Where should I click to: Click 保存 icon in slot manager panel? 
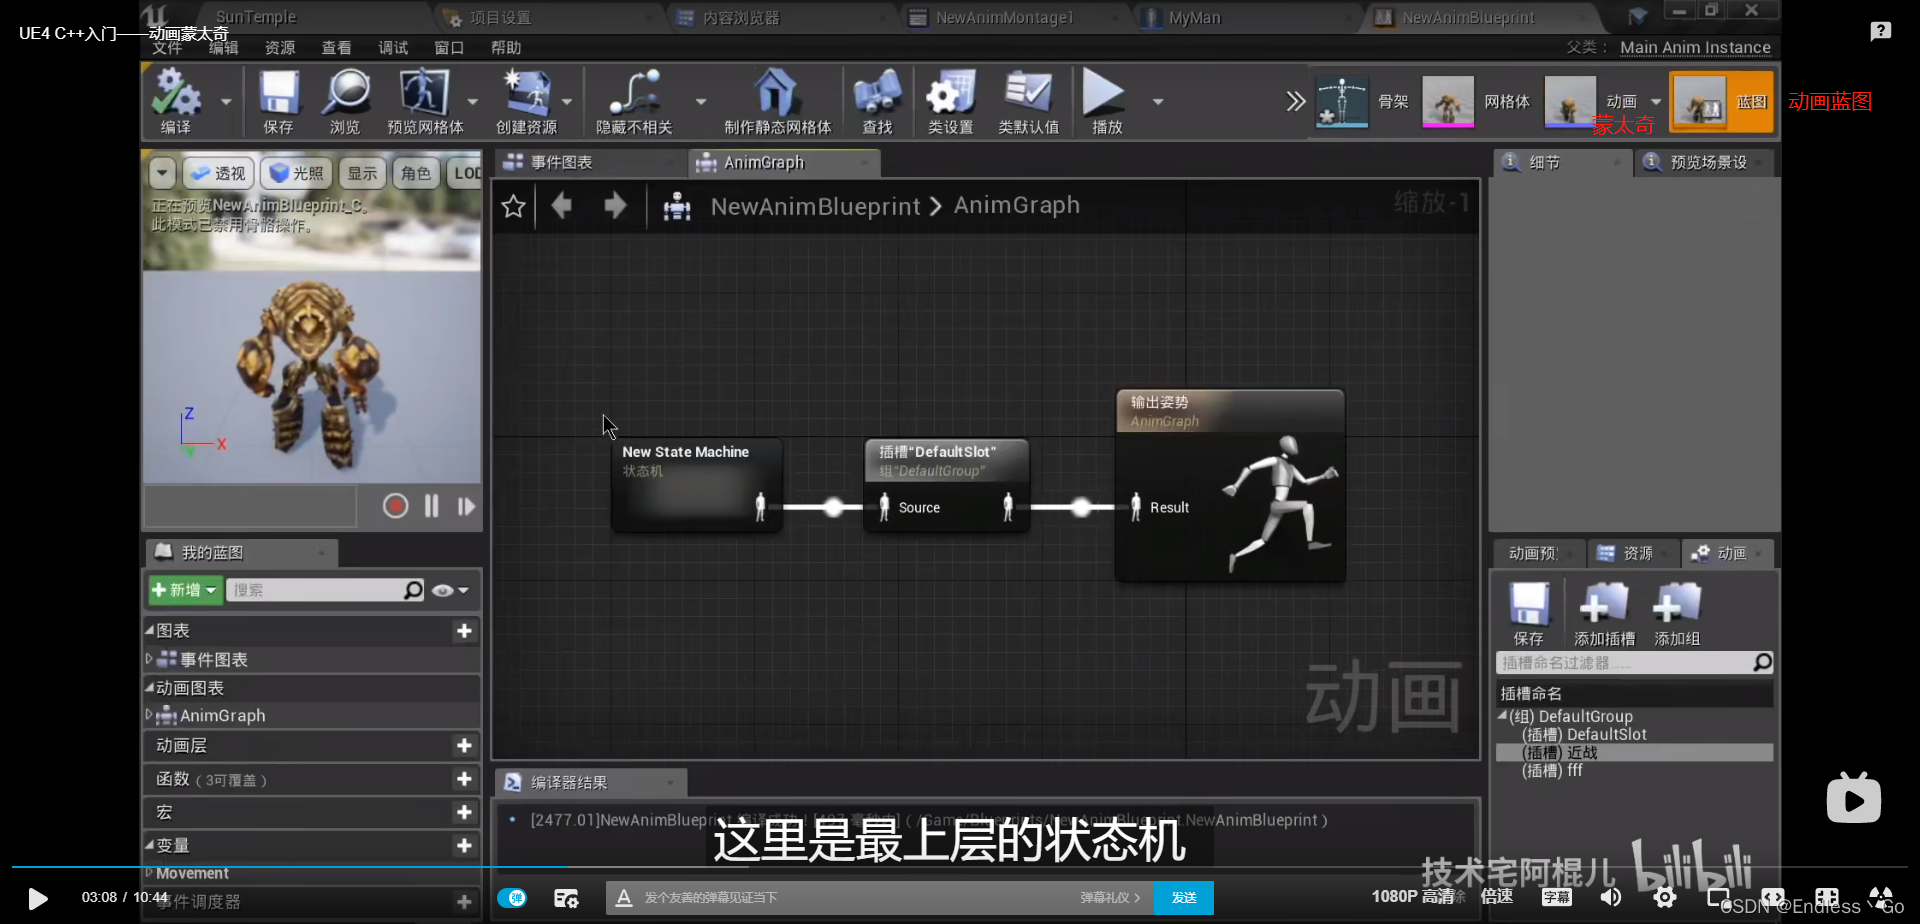tap(1528, 614)
